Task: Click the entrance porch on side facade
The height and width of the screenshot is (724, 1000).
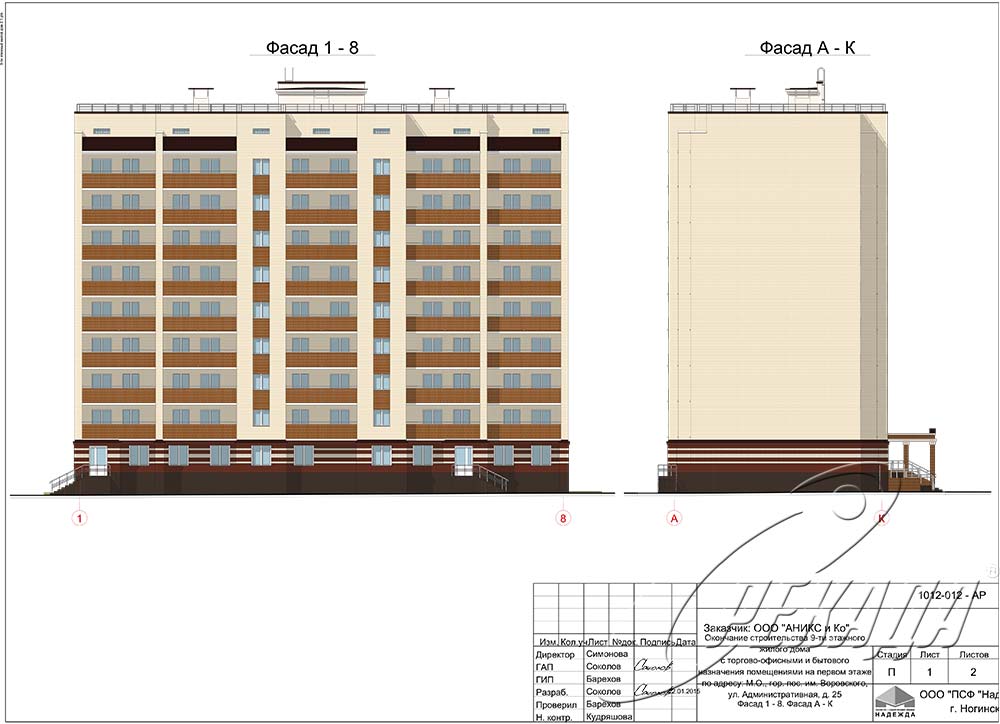Action: [910, 460]
